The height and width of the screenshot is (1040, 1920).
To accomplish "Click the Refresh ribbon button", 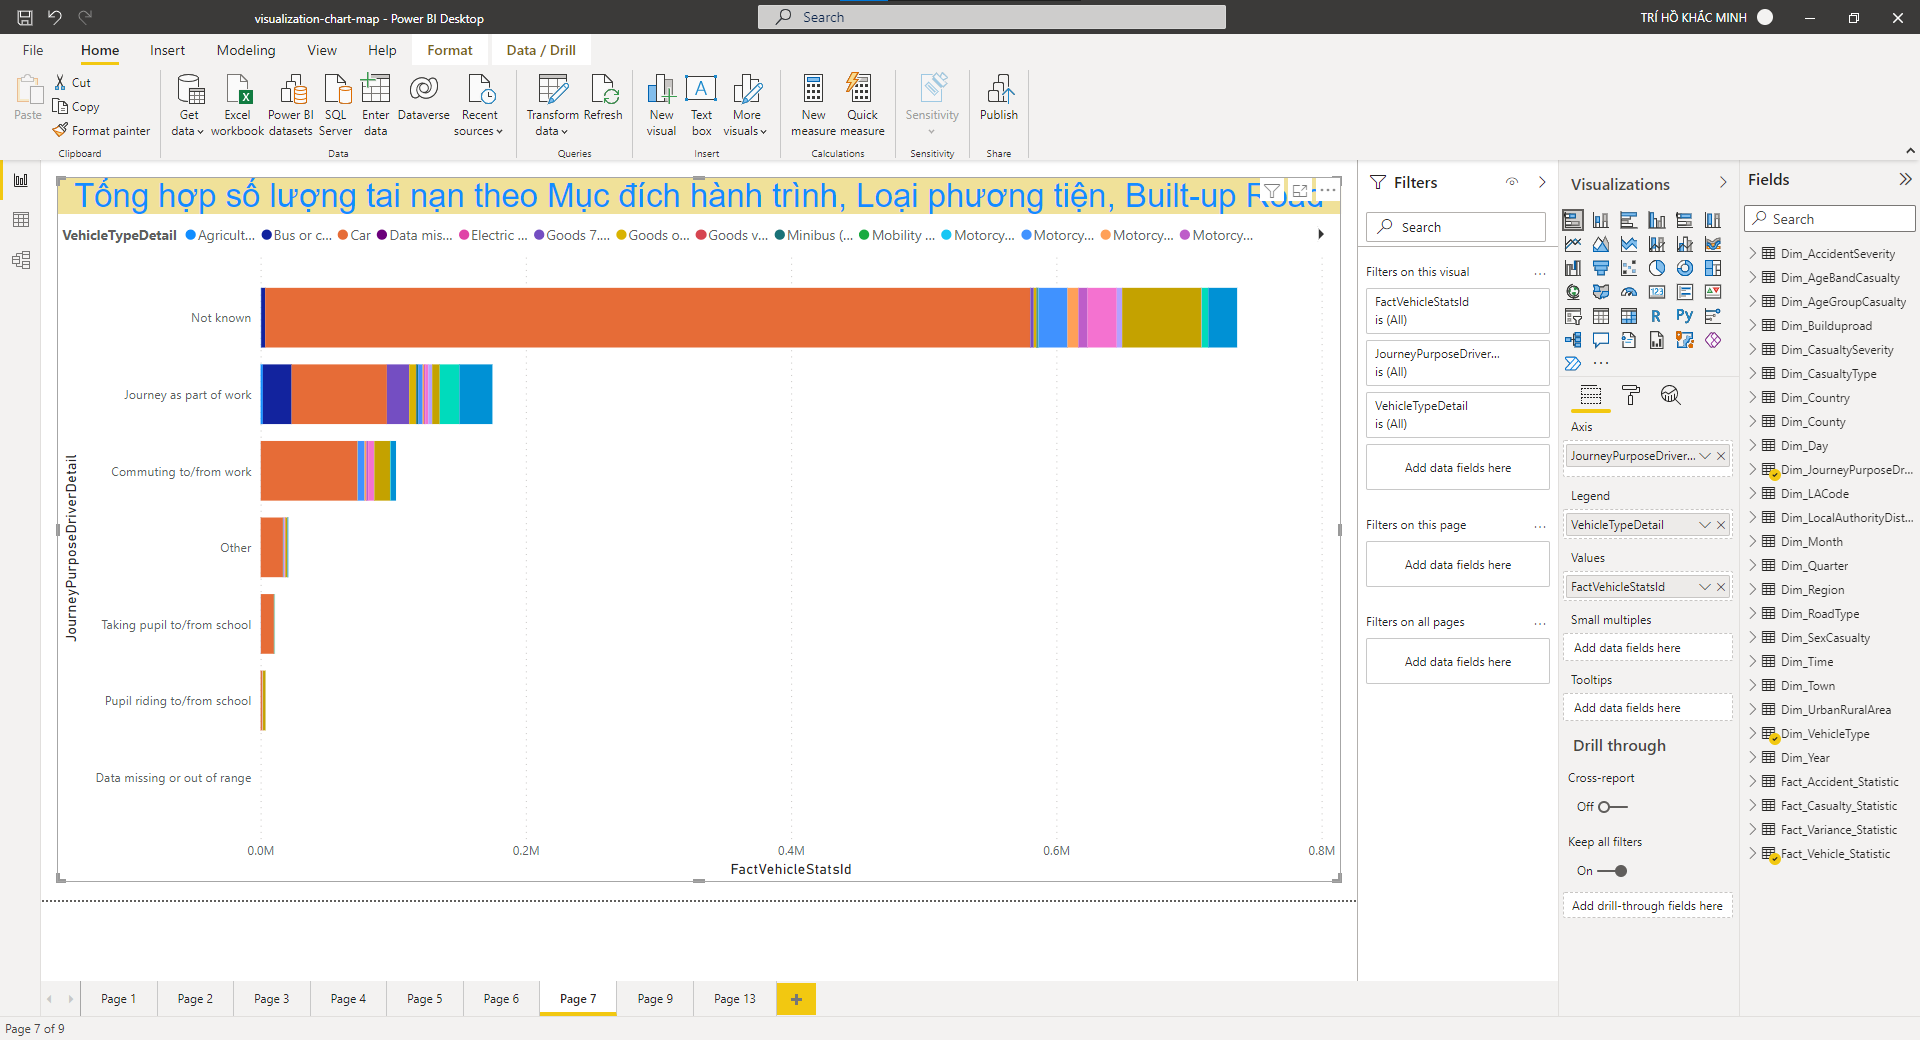I will pos(603,98).
